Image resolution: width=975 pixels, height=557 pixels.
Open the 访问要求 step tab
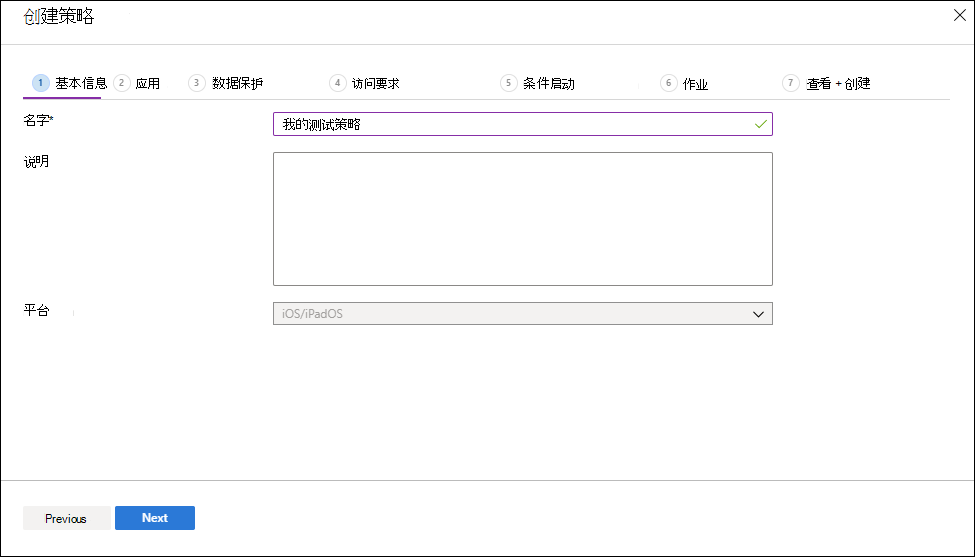click(x=364, y=83)
